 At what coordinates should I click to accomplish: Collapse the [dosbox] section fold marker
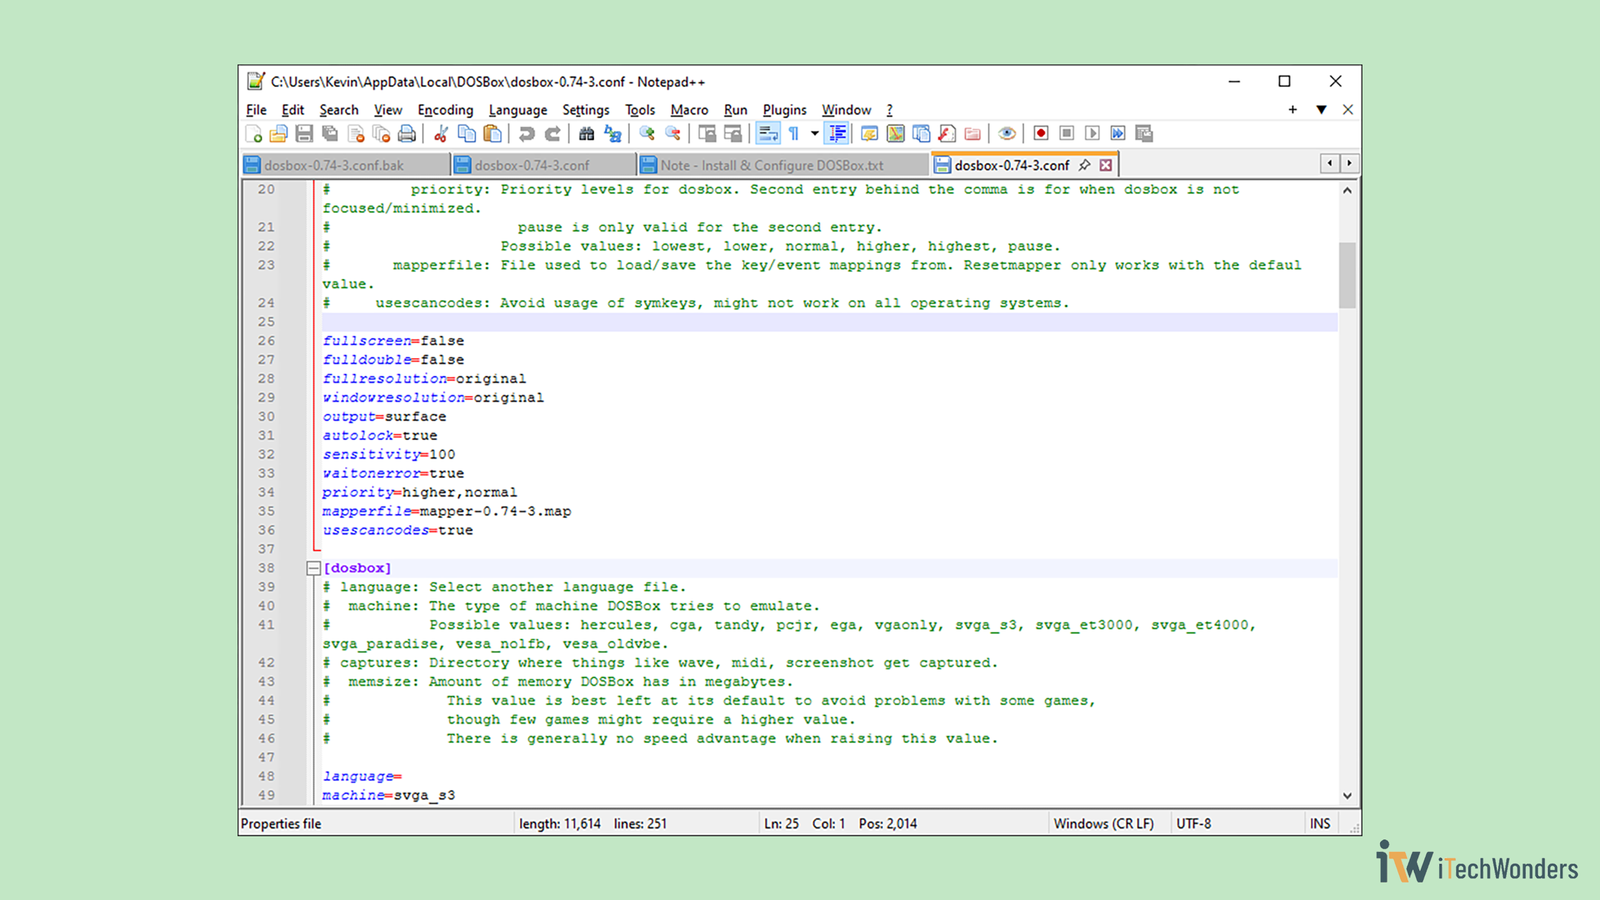click(313, 568)
